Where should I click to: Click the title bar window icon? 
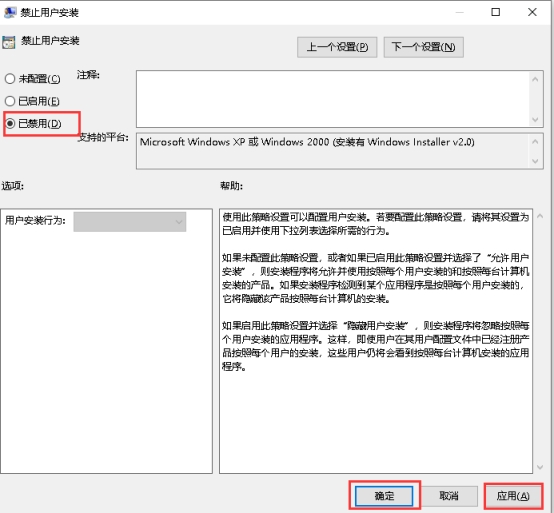[10, 12]
